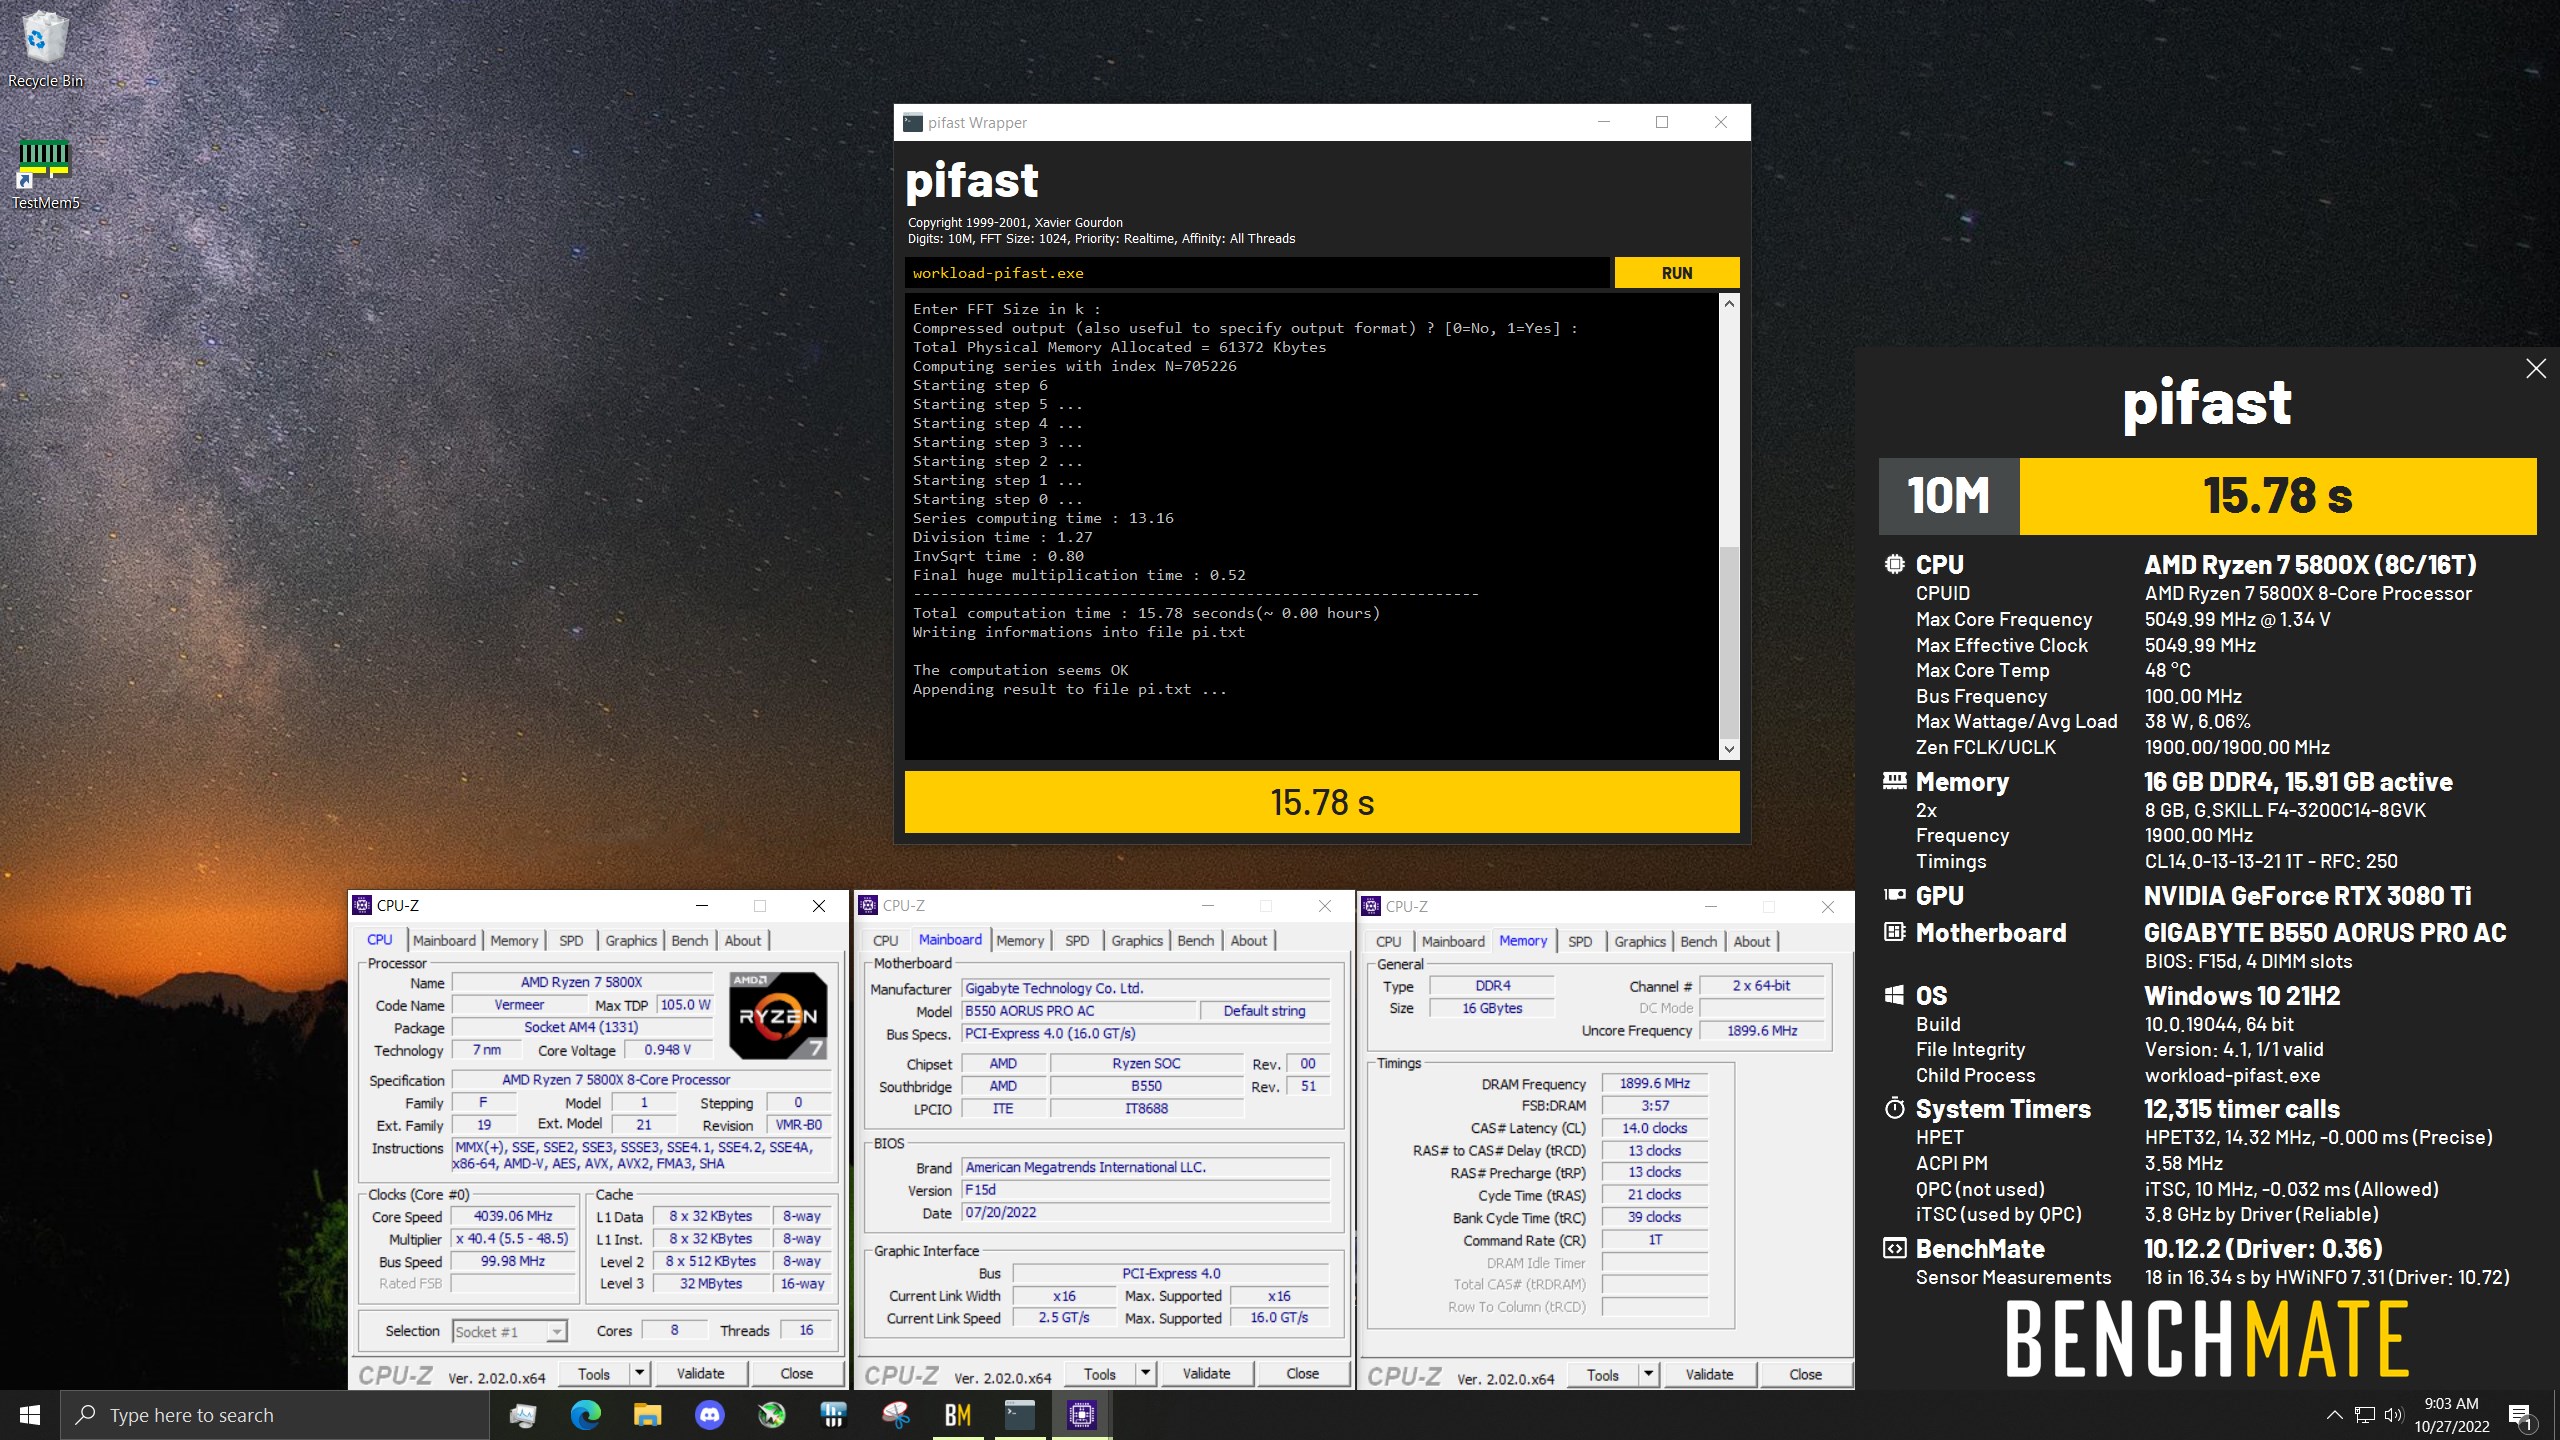Open the green MSI Afterburner taskbar icon

click(771, 1415)
